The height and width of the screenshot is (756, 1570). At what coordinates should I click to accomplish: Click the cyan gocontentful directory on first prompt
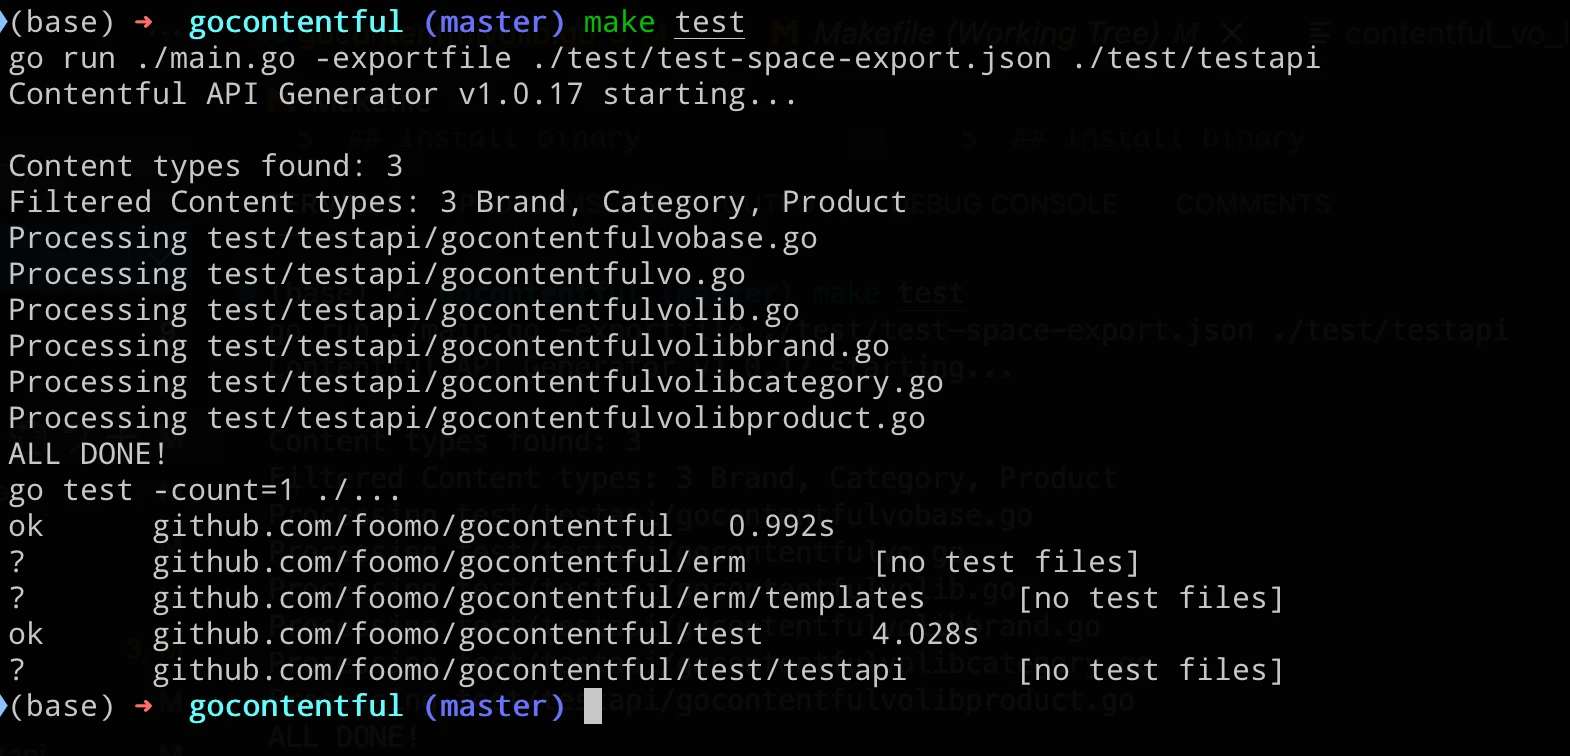[x=296, y=22]
